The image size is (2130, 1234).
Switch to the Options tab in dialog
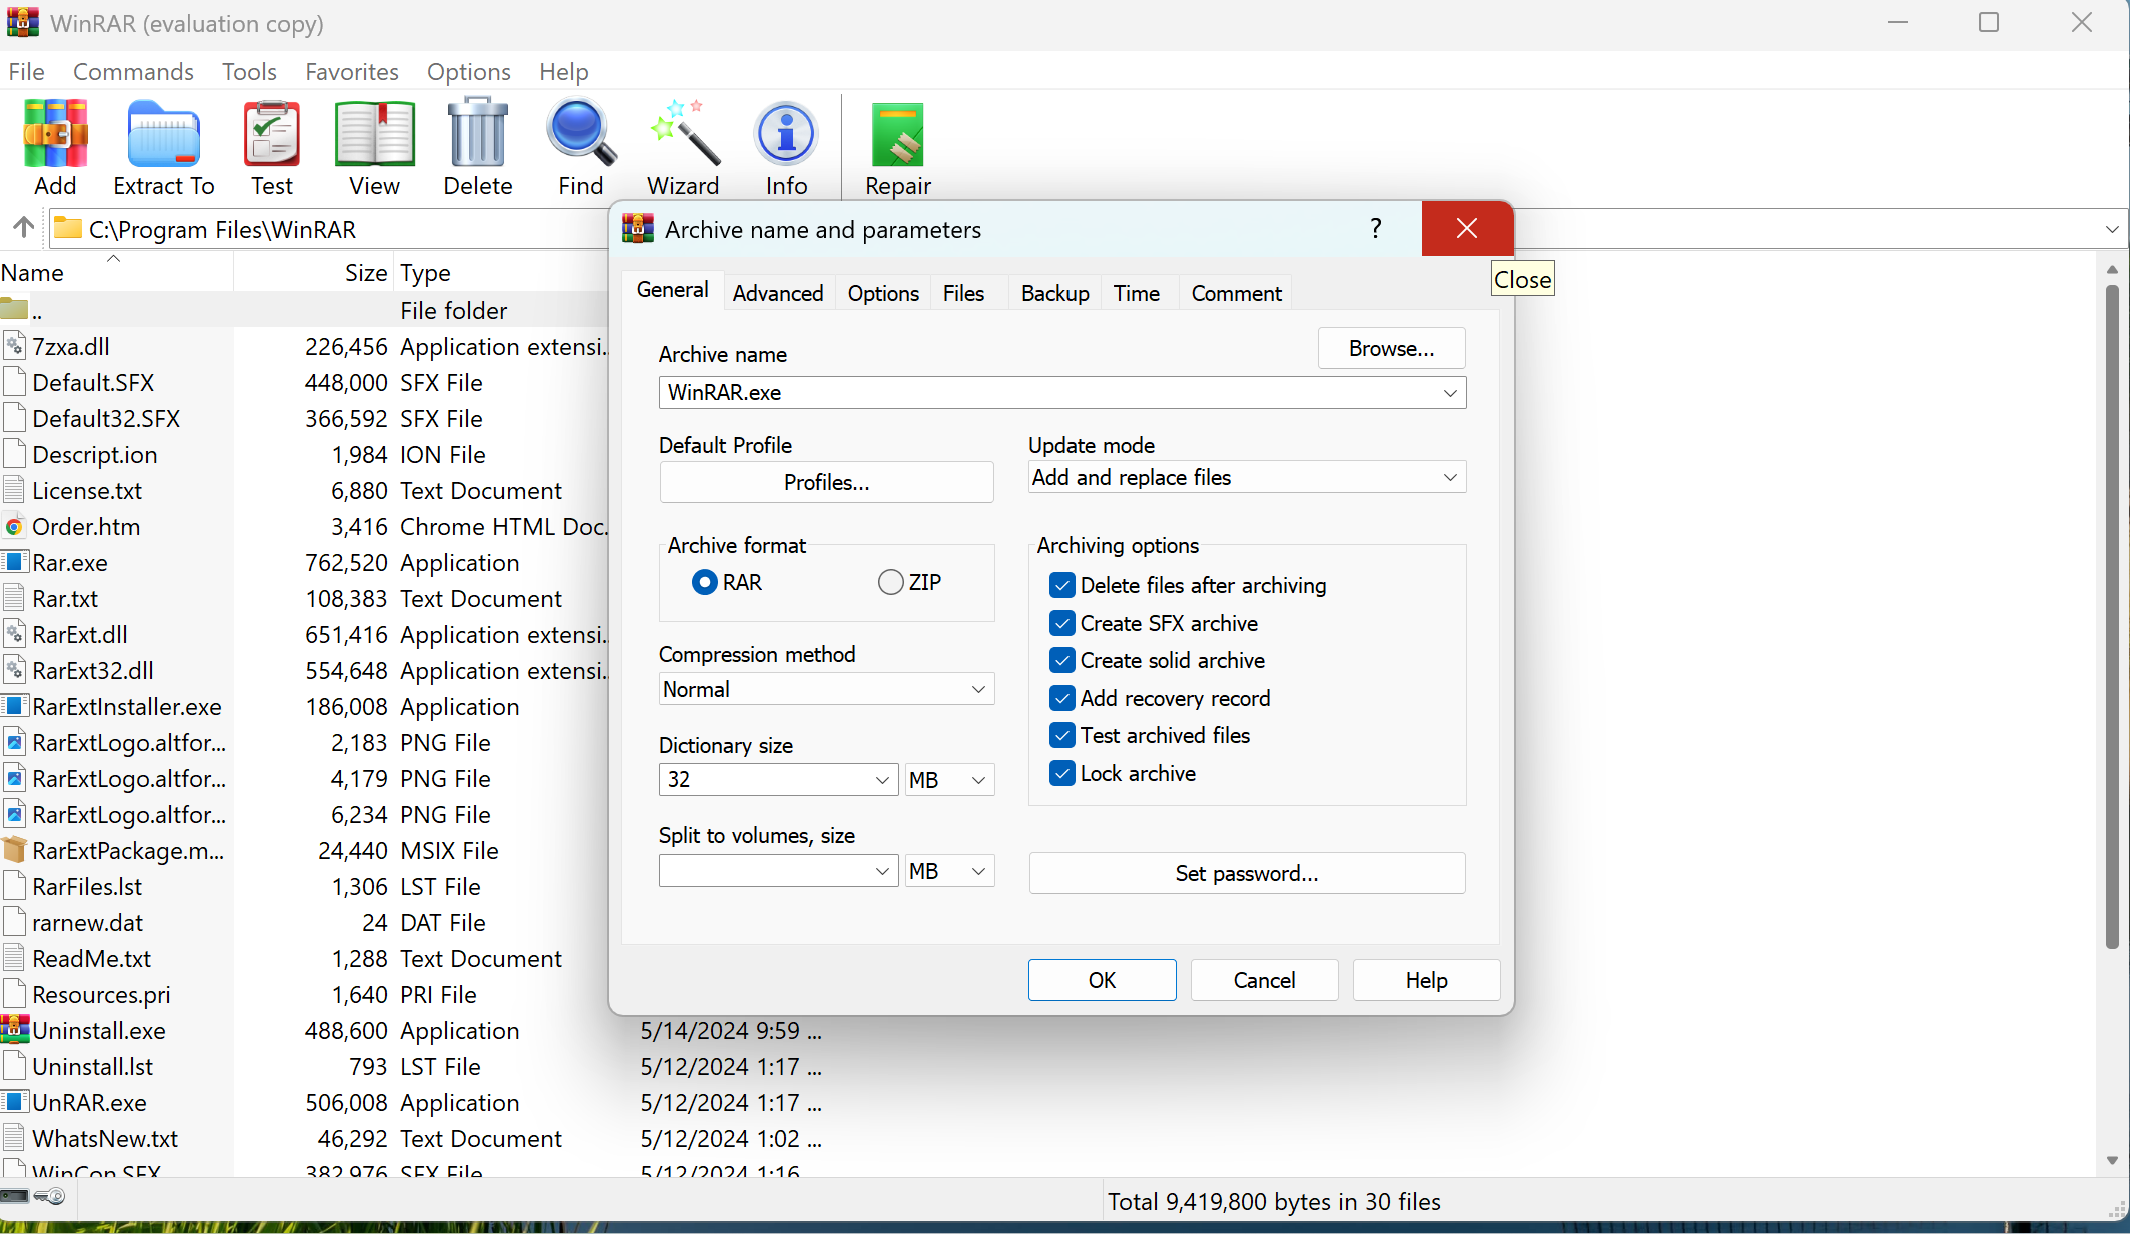[883, 293]
